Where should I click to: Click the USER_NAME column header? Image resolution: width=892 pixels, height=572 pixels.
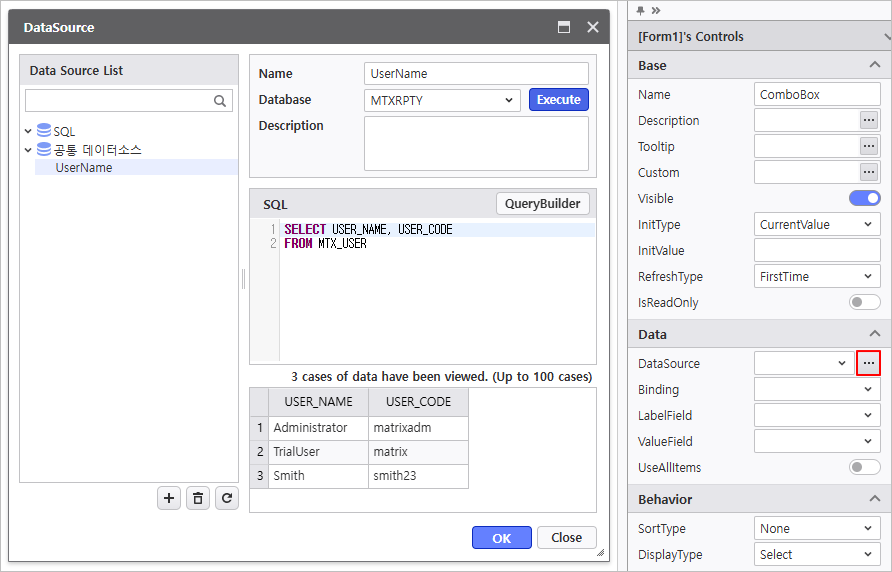click(x=319, y=402)
